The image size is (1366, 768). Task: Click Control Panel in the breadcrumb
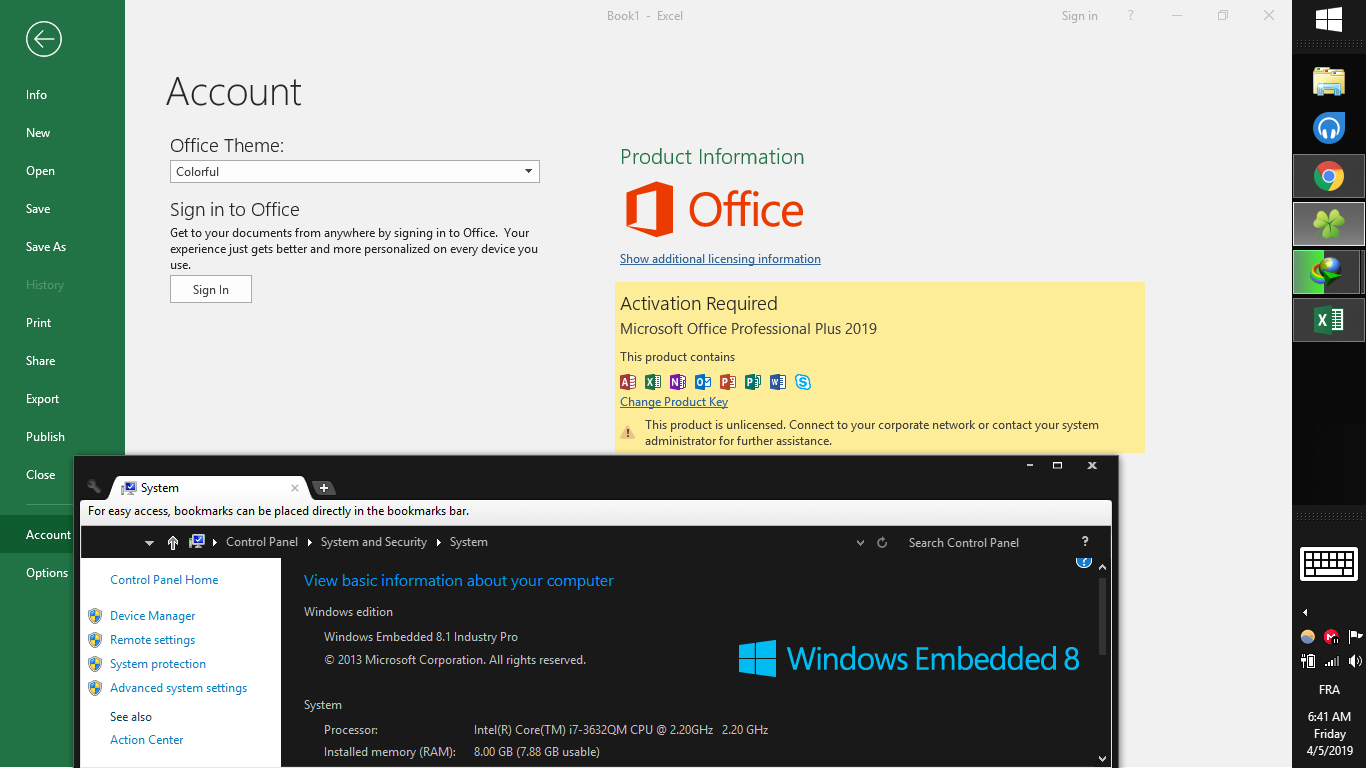(262, 542)
